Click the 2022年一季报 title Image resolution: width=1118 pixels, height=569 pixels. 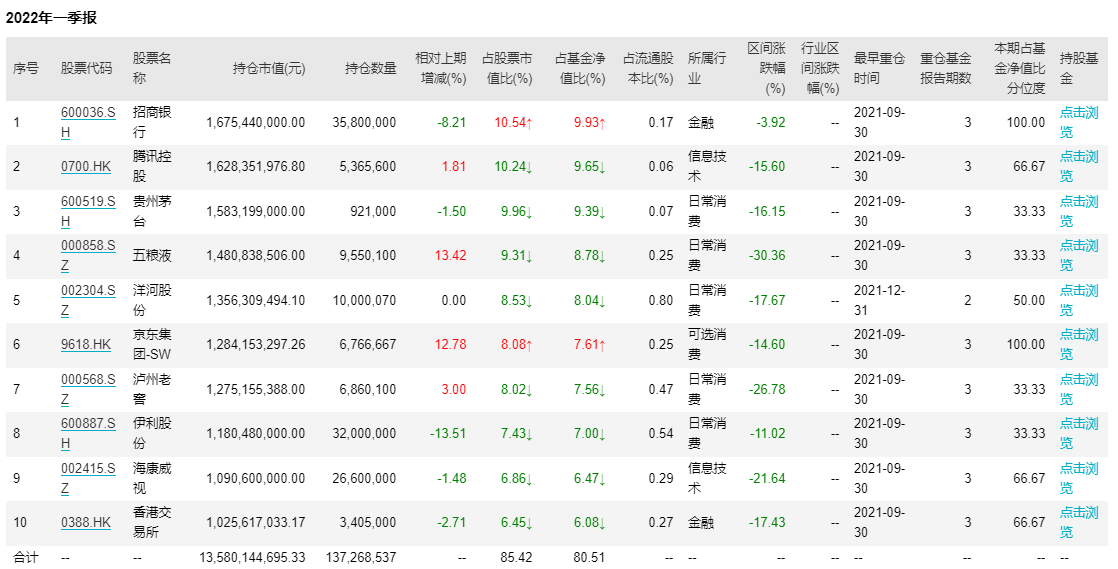tap(51, 19)
